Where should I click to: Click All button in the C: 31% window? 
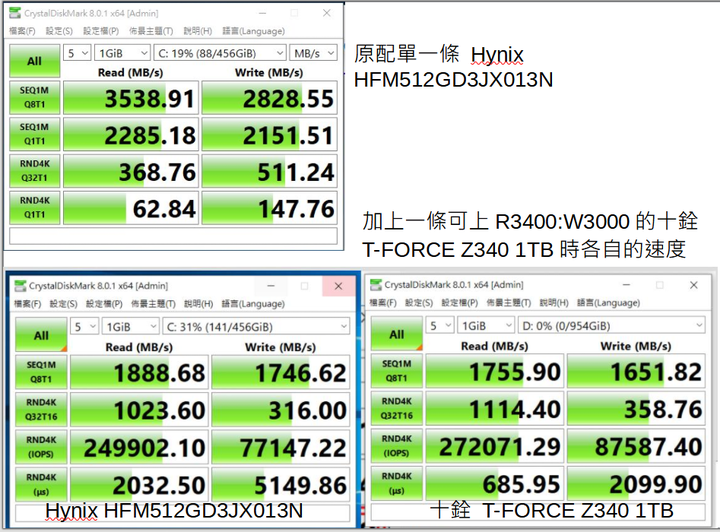coord(41,335)
